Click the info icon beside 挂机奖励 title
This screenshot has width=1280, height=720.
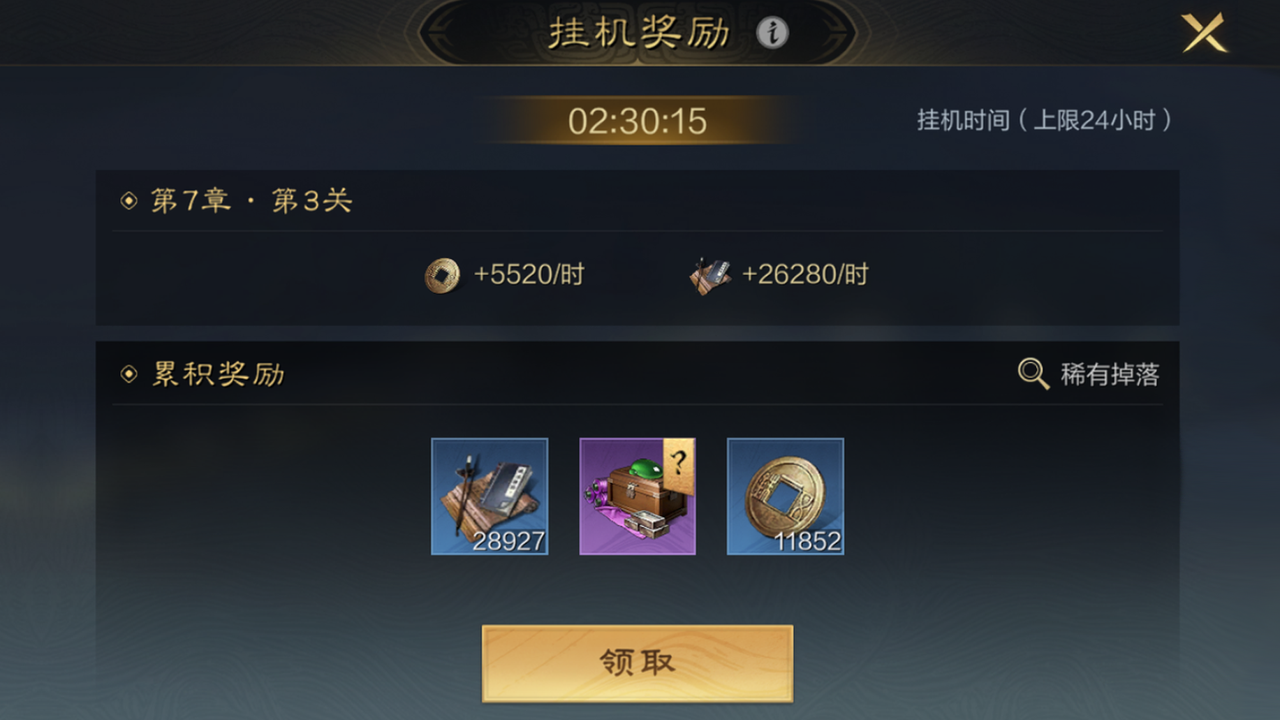(772, 33)
